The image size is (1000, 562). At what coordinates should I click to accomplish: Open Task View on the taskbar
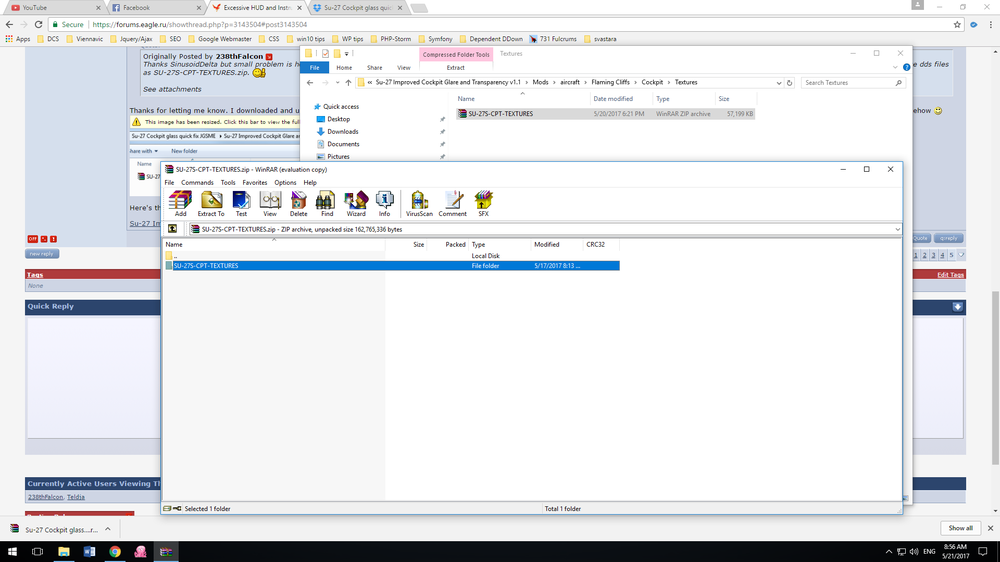click(38, 552)
